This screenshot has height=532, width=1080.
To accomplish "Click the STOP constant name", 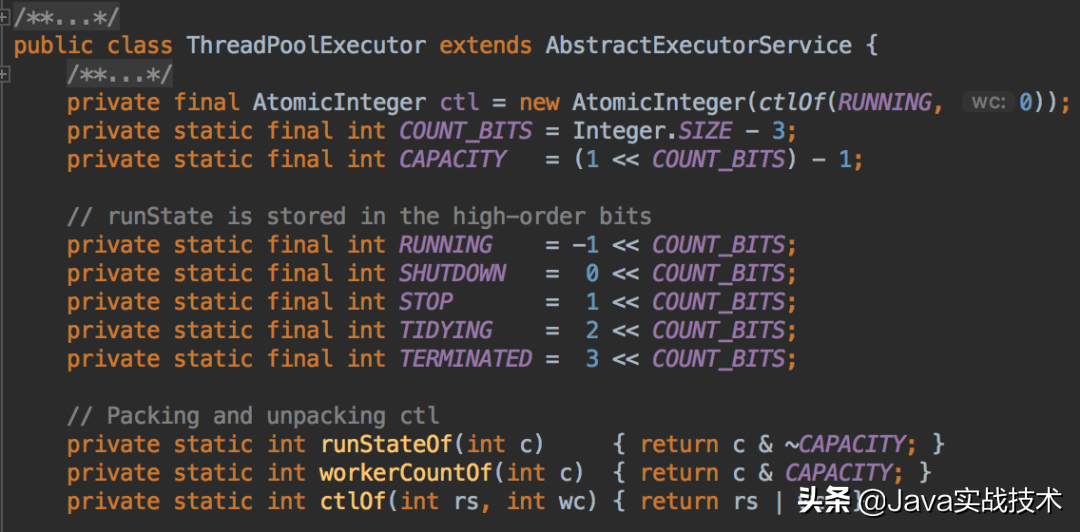I will [x=426, y=302].
